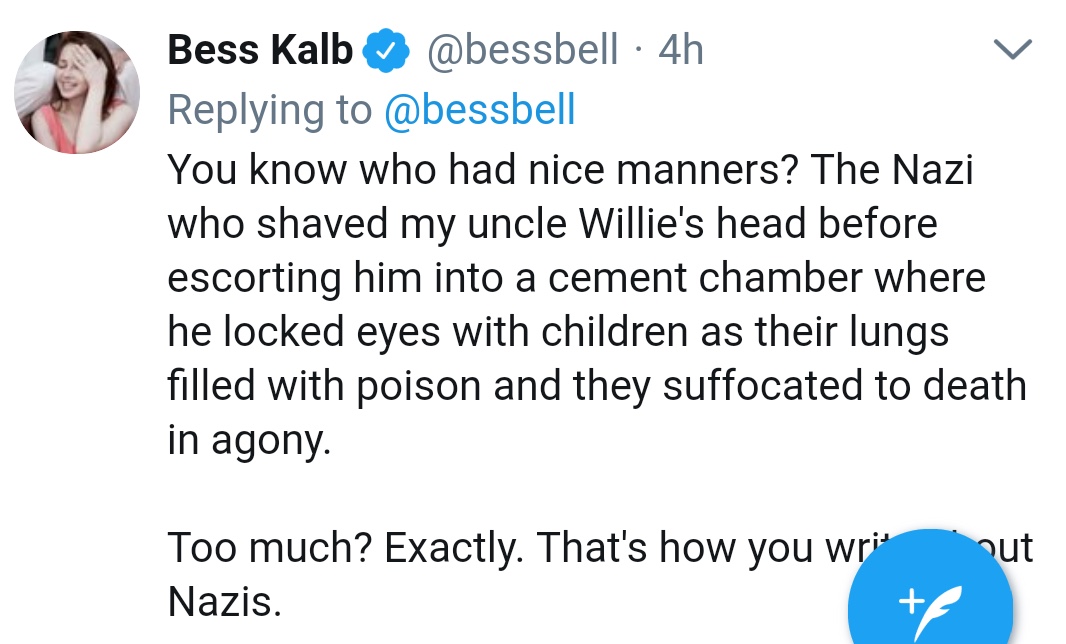Click the blue verified badge beside Bess Kalb

coord(385,50)
